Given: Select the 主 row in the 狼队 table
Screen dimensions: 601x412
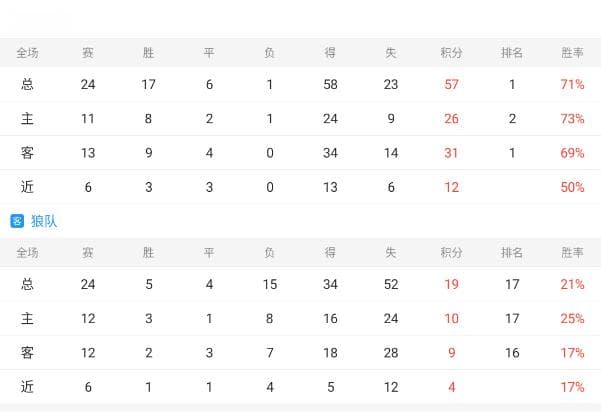Looking at the screenshot, I should click(x=300, y=318).
